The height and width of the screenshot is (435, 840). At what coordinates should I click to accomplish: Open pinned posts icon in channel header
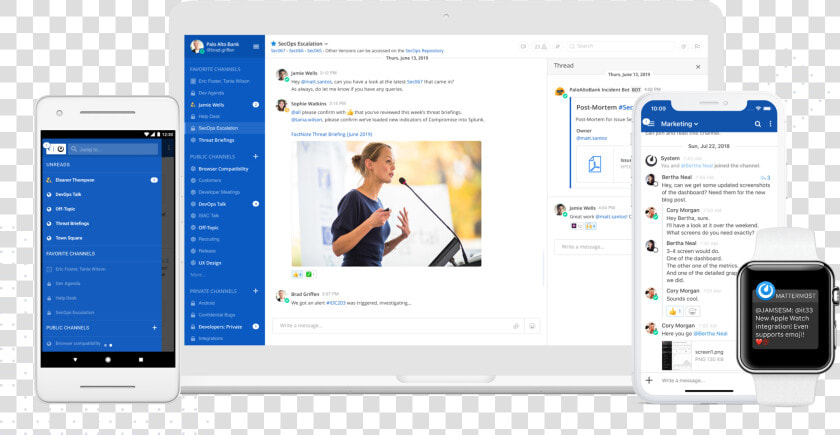point(557,47)
